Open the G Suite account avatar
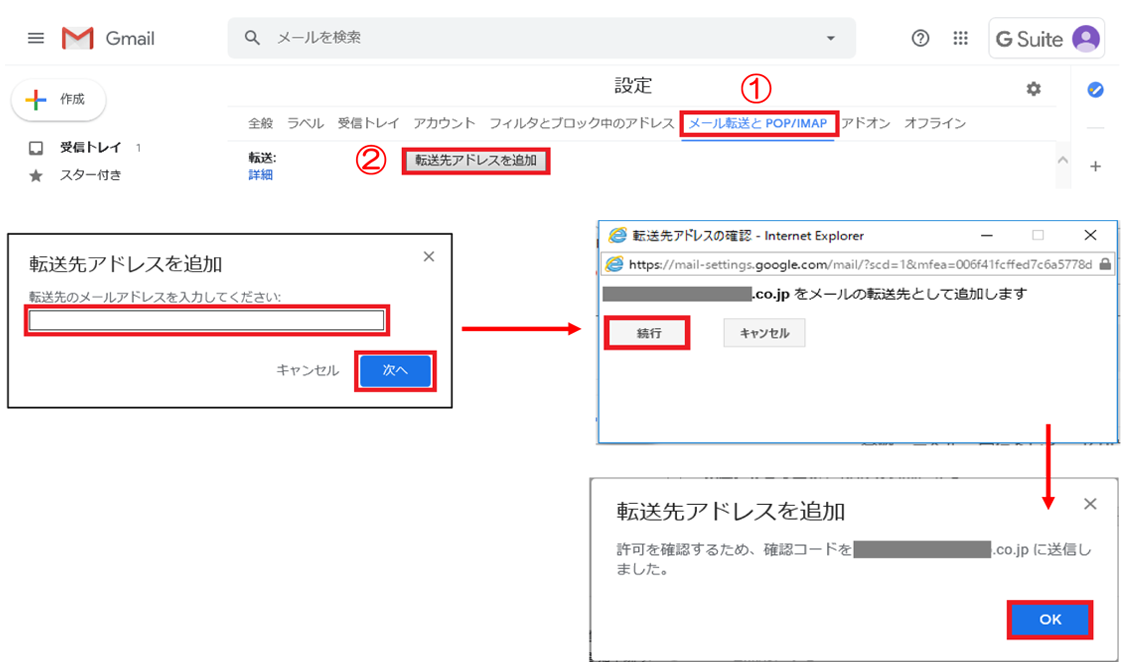 [x=1085, y=39]
